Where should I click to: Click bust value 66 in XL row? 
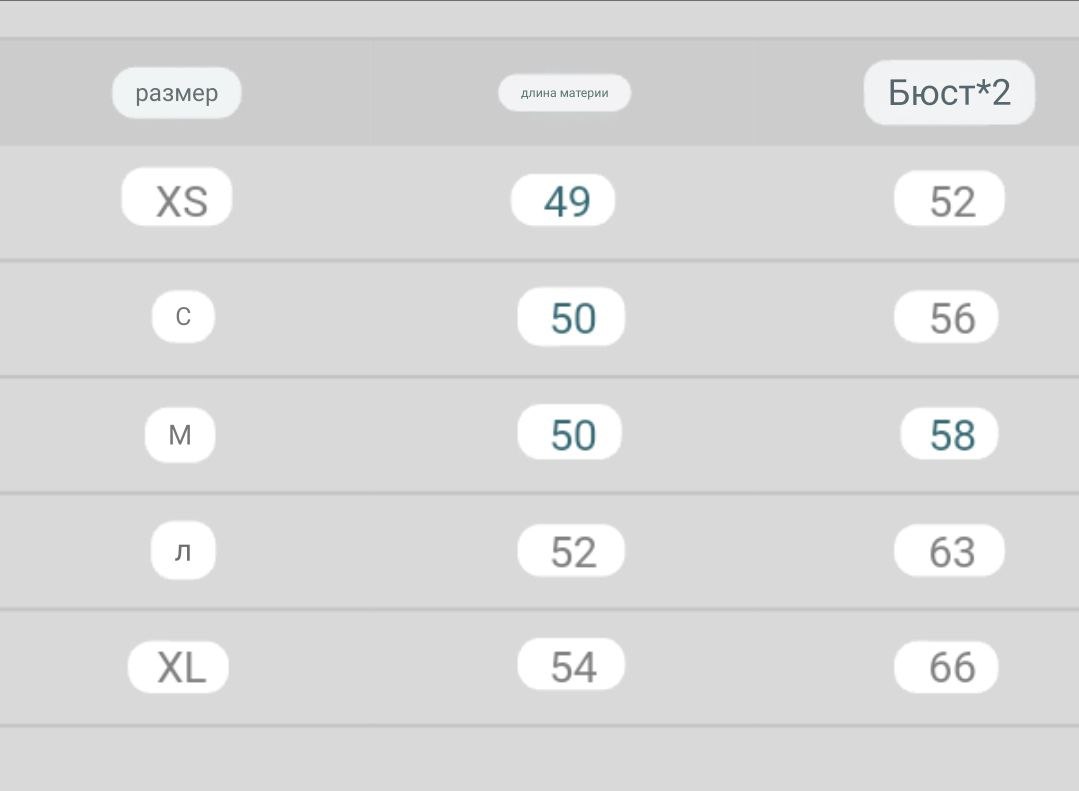(x=946, y=667)
